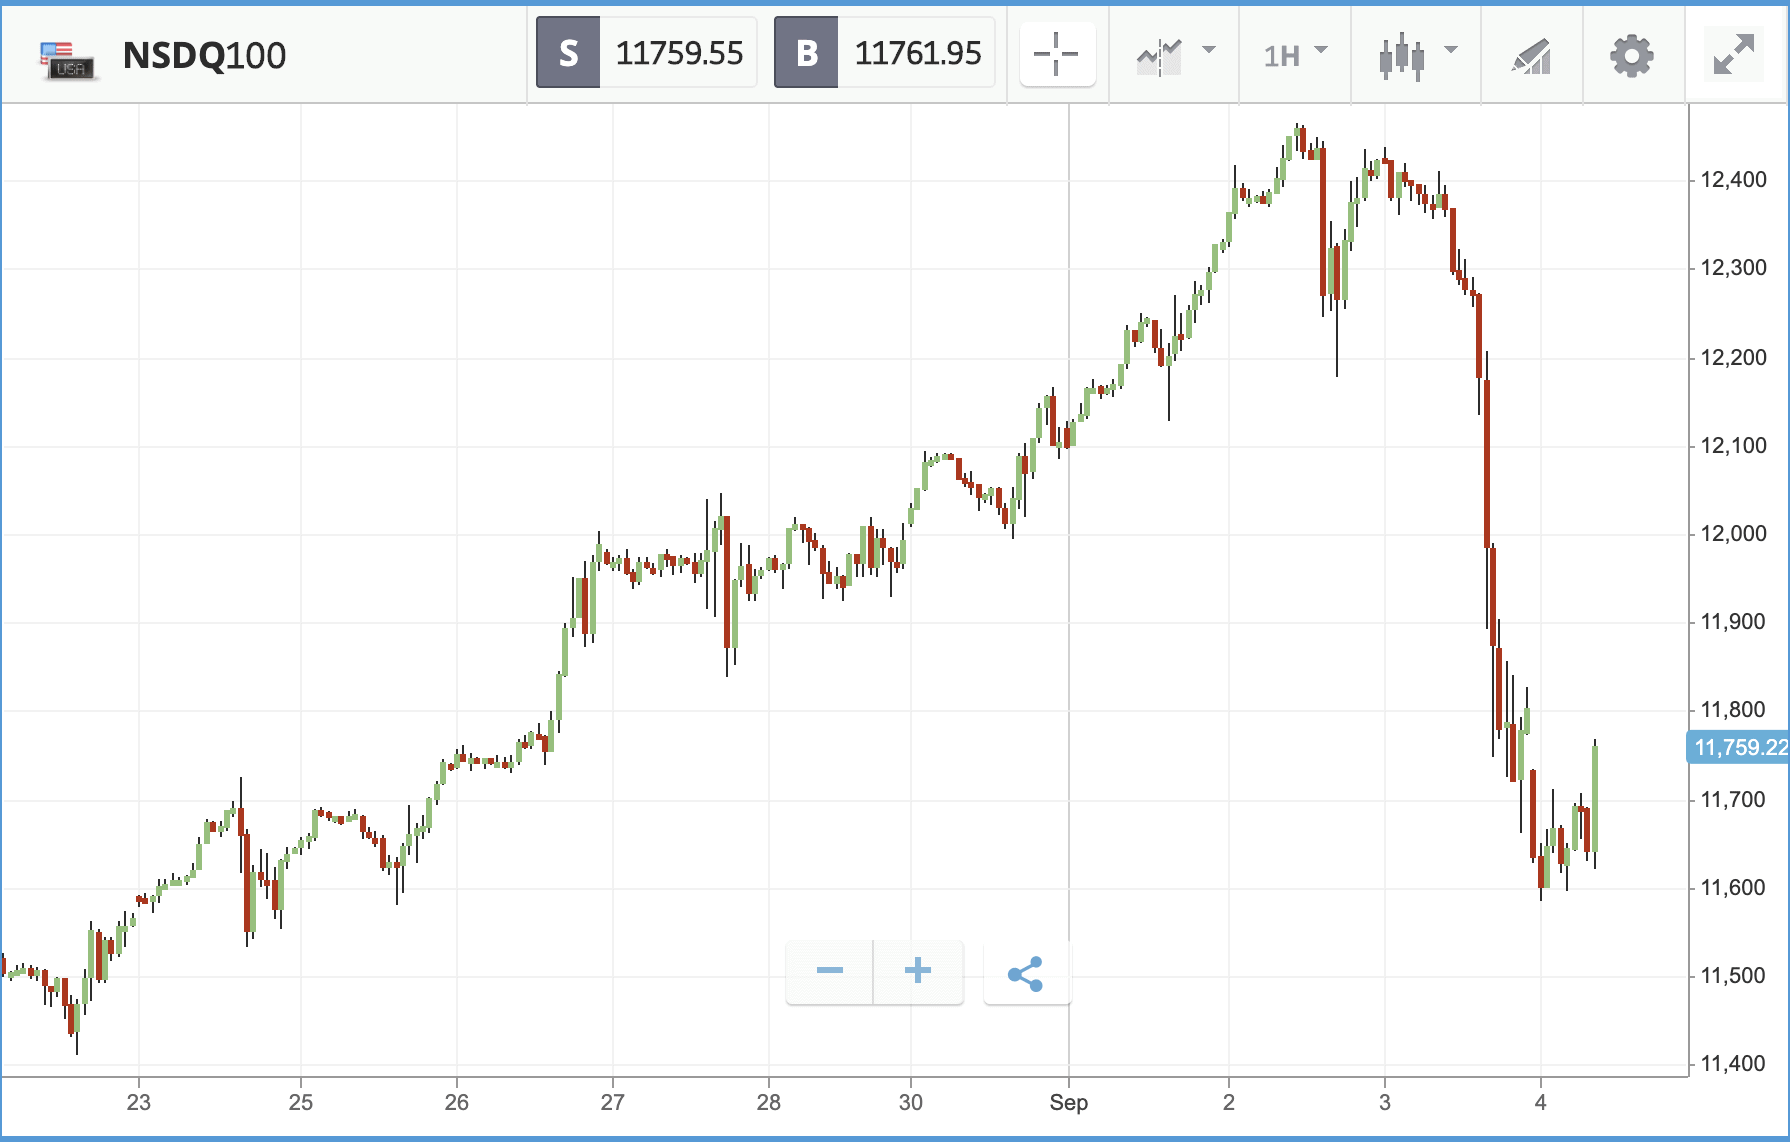Click the current price label 11,759.22
Viewport: 1790px width, 1142px height.
click(x=1739, y=747)
